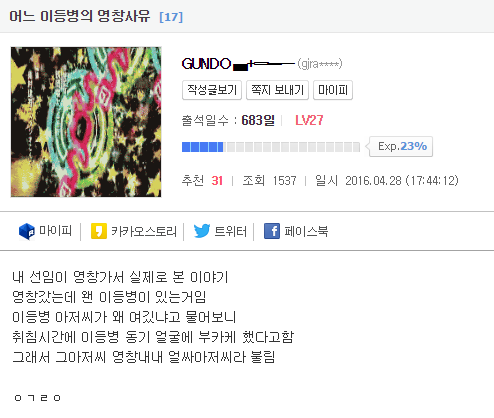Click the blue experience progress bar
The width and height of the screenshot is (494, 418).
(x=271, y=147)
